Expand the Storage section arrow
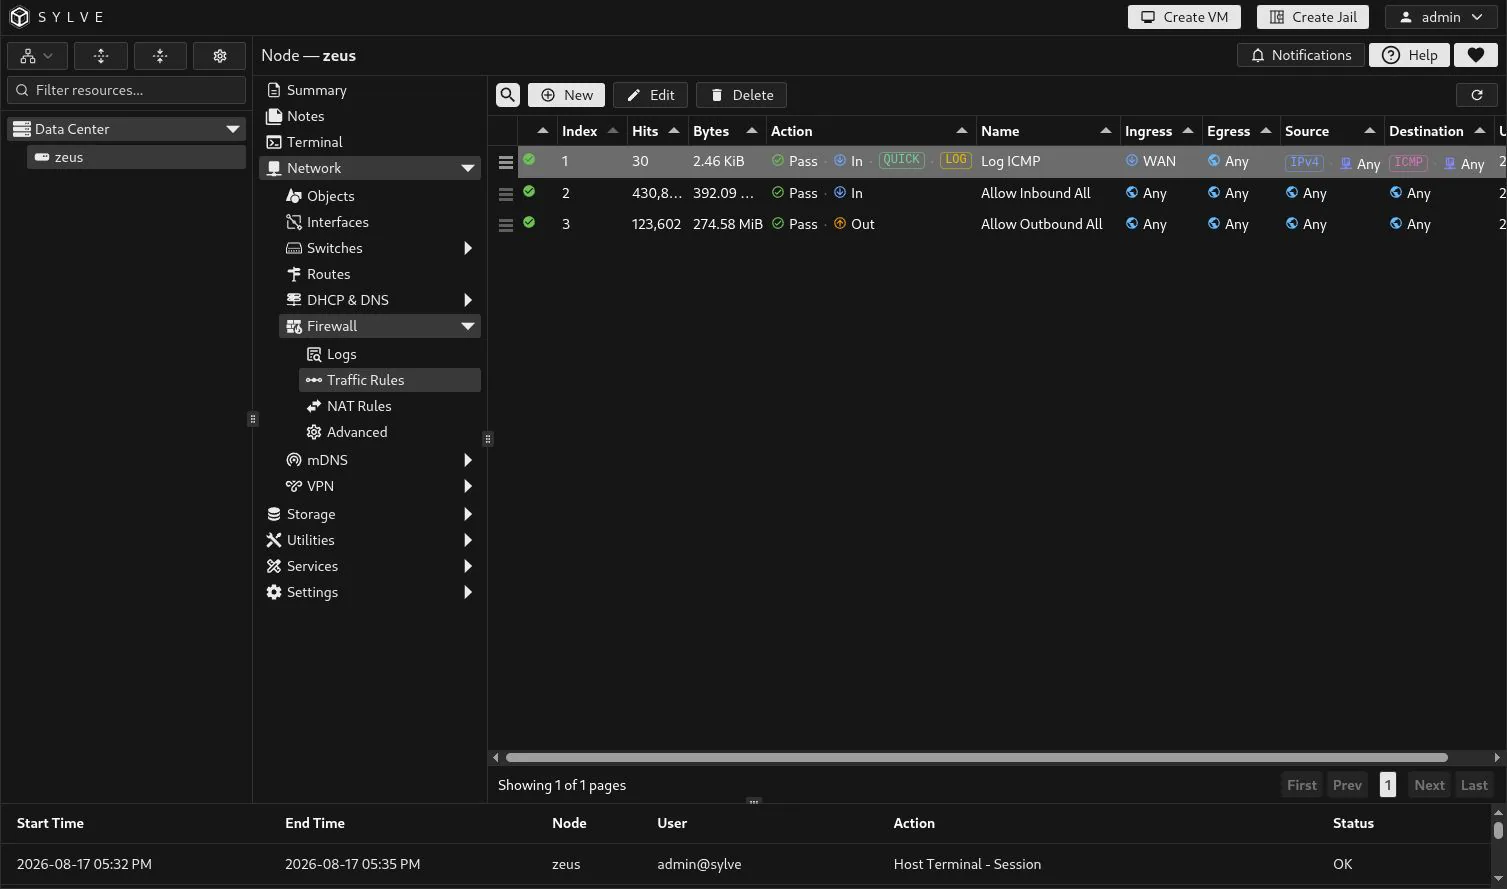 tap(467, 514)
